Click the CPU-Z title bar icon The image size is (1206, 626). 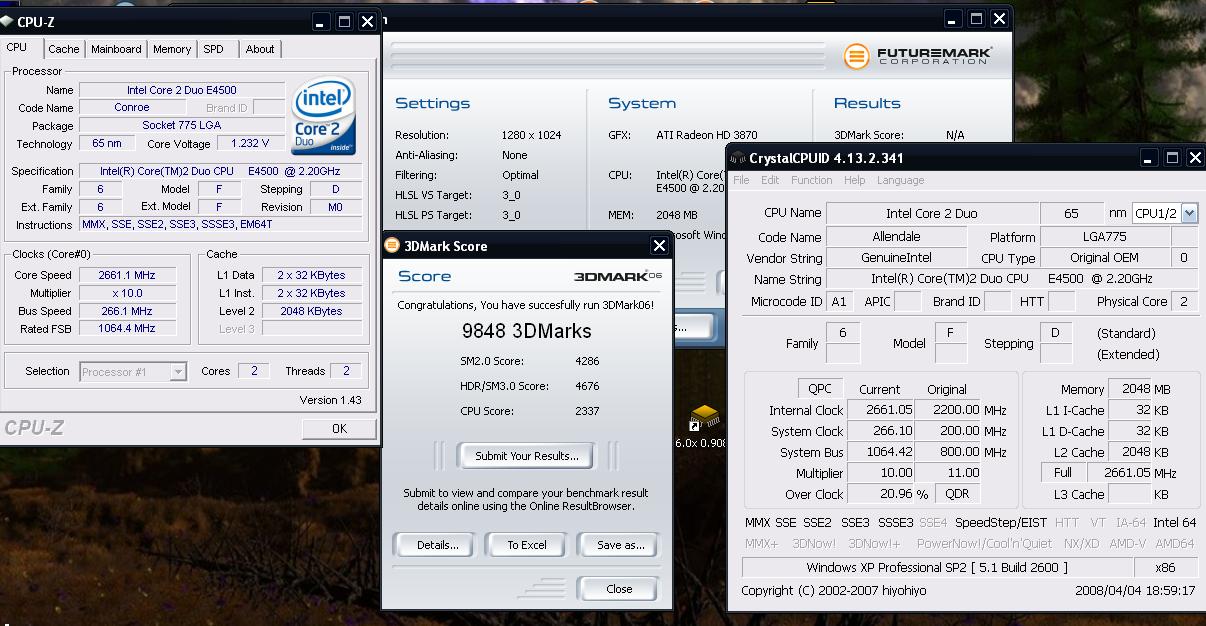pyautogui.click(x=5, y=21)
